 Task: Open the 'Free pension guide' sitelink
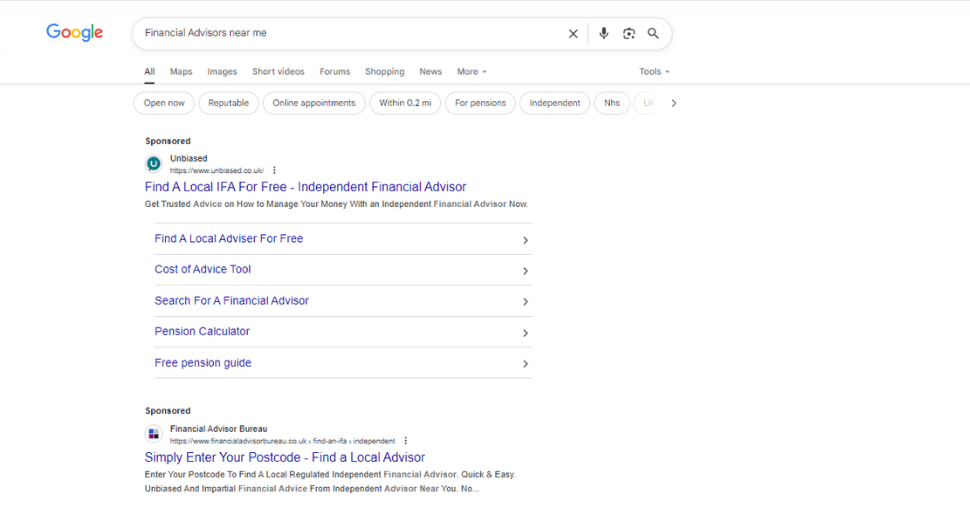click(x=203, y=363)
